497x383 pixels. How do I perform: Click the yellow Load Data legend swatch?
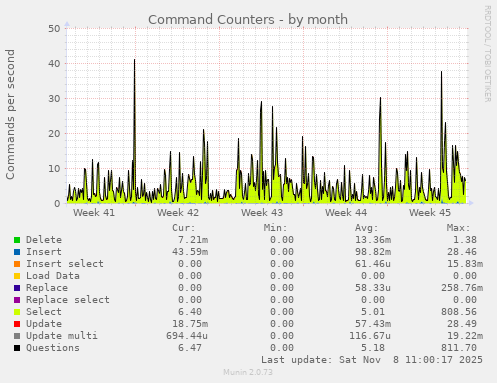pyautogui.click(x=17, y=276)
